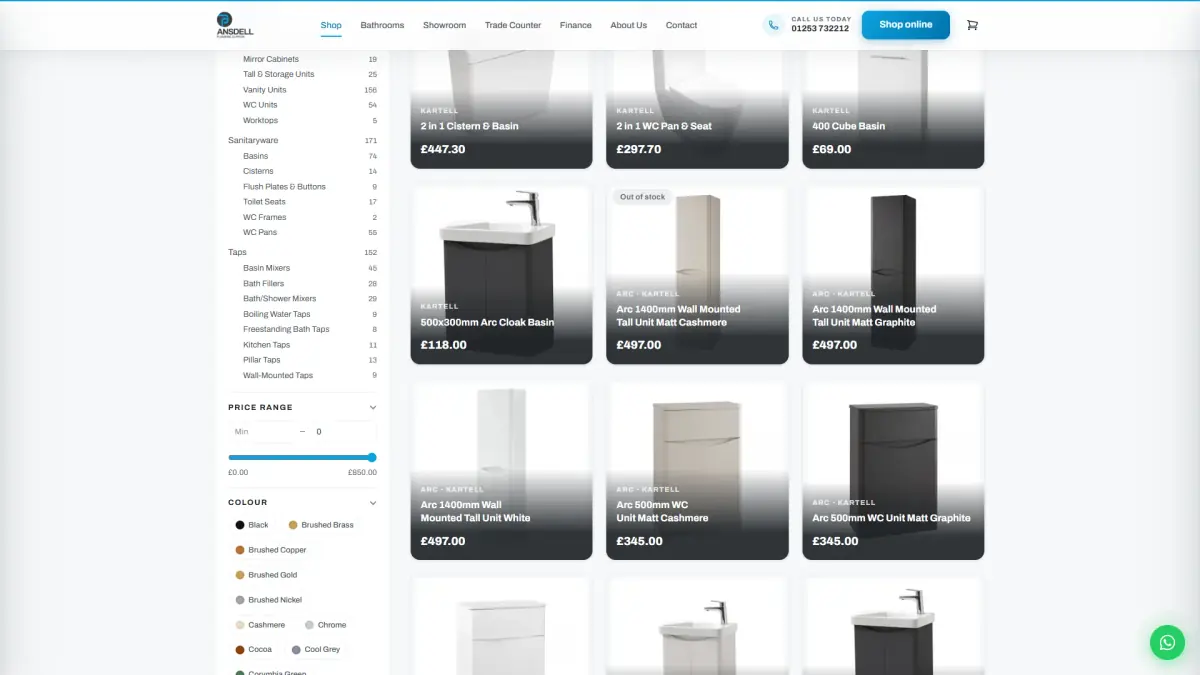
Task: Filter by Brushed Nickel colour
Action: [x=269, y=600]
